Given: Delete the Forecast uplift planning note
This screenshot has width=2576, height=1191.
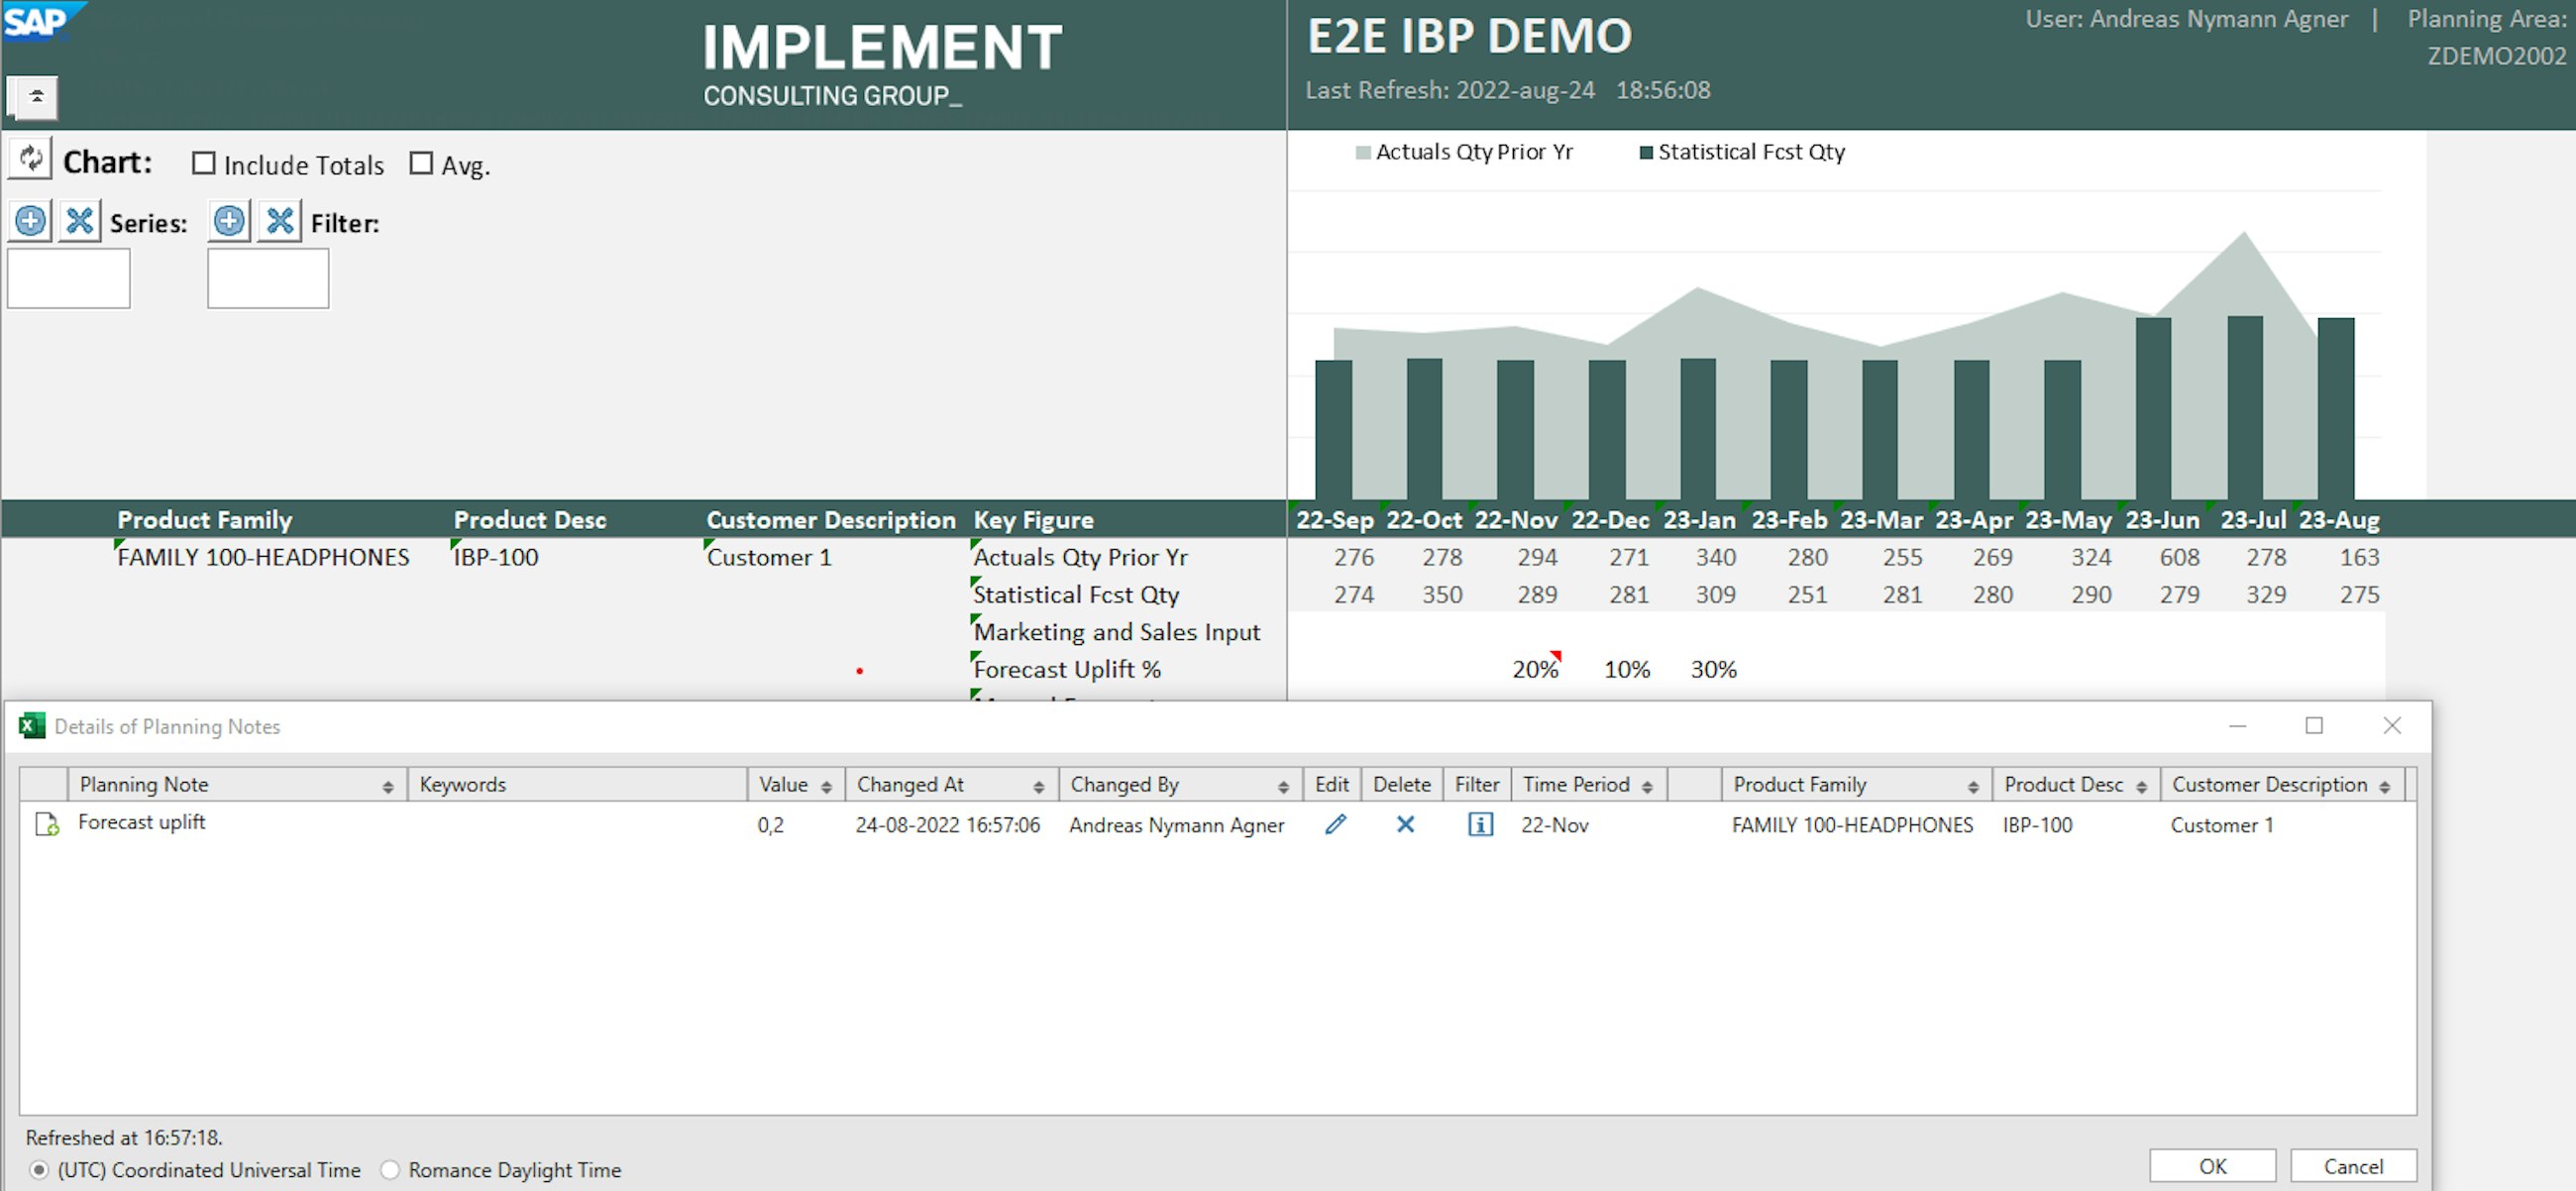Looking at the screenshot, I should (1405, 824).
